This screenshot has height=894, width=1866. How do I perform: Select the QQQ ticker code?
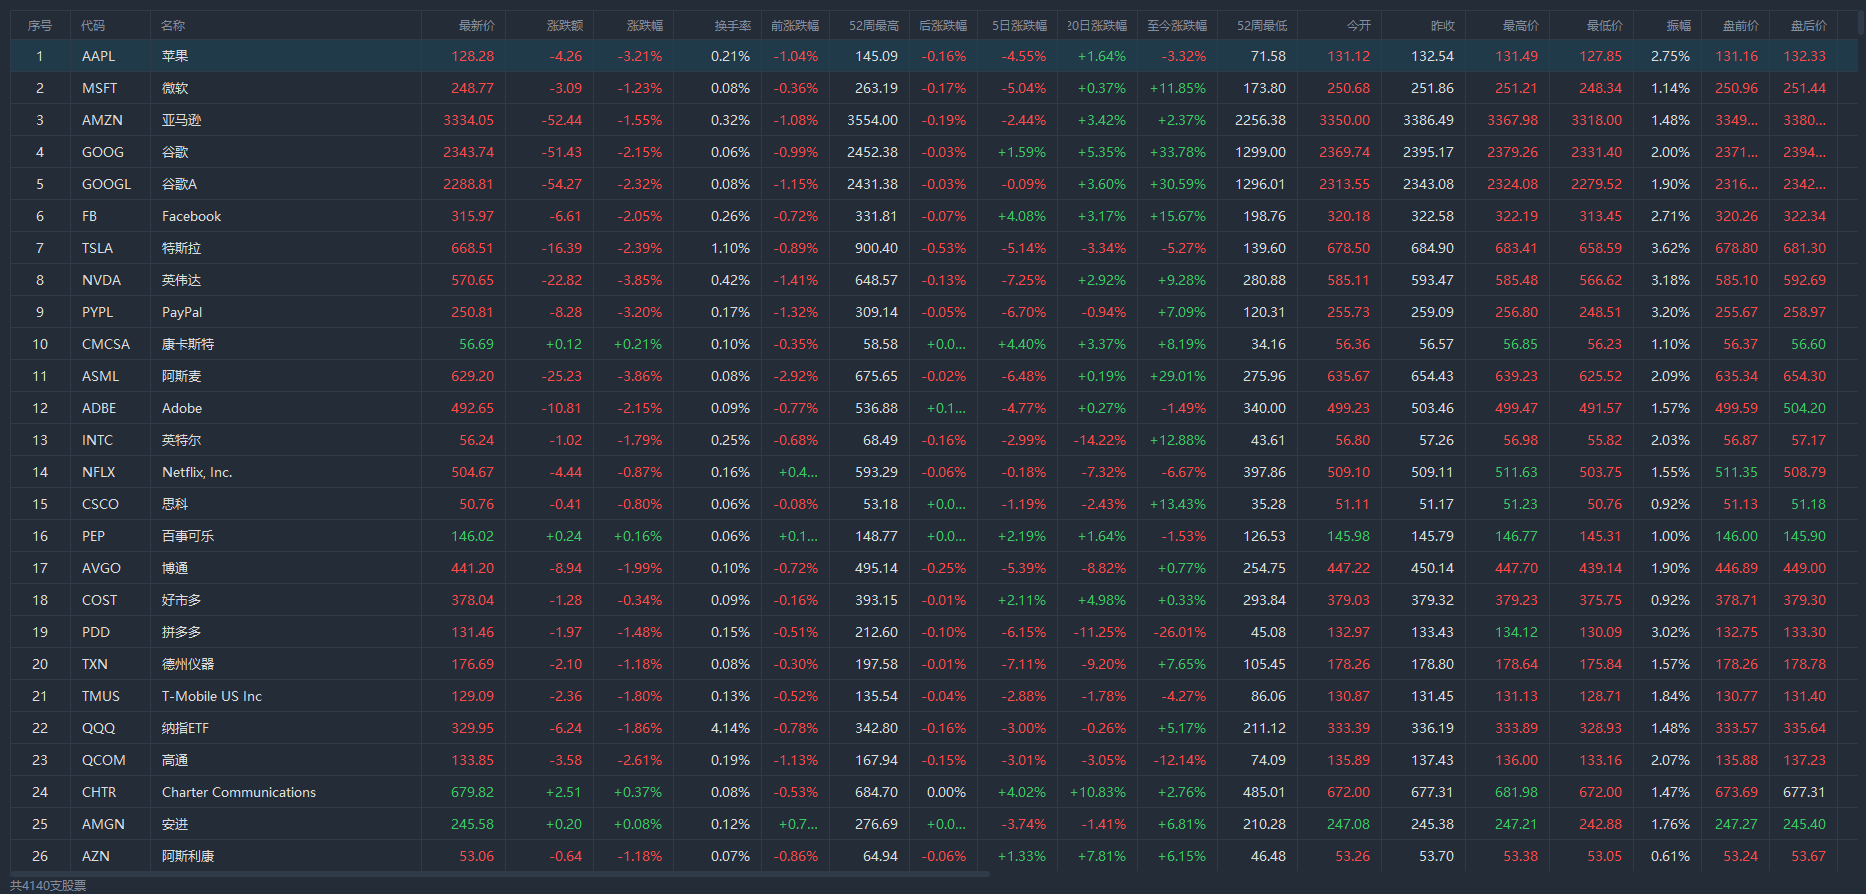coord(98,728)
